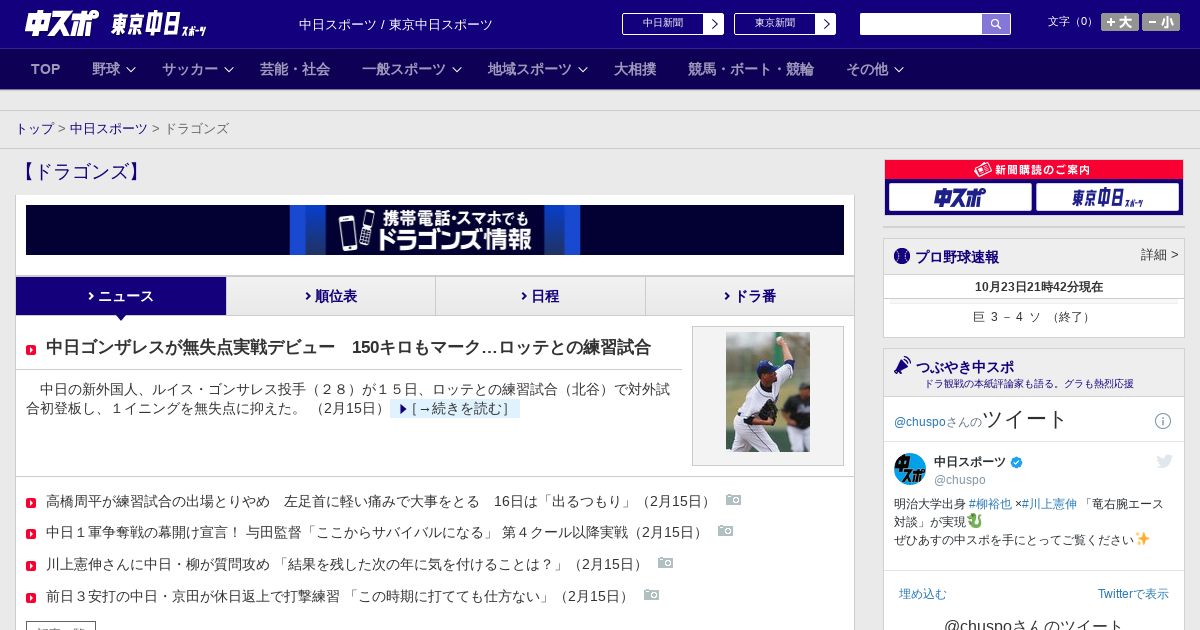
Task: Open 競馬・ボート・競輪 section
Action: pos(751,69)
